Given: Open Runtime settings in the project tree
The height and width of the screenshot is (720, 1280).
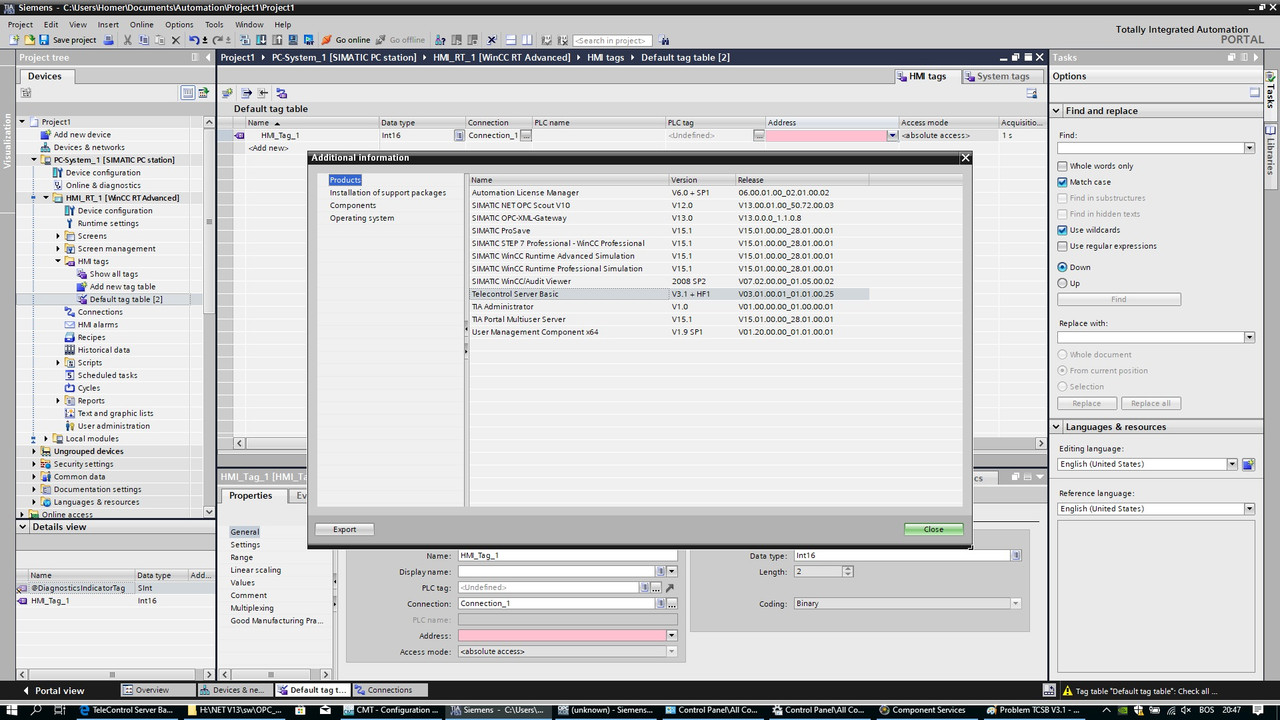Looking at the screenshot, I should [108, 223].
